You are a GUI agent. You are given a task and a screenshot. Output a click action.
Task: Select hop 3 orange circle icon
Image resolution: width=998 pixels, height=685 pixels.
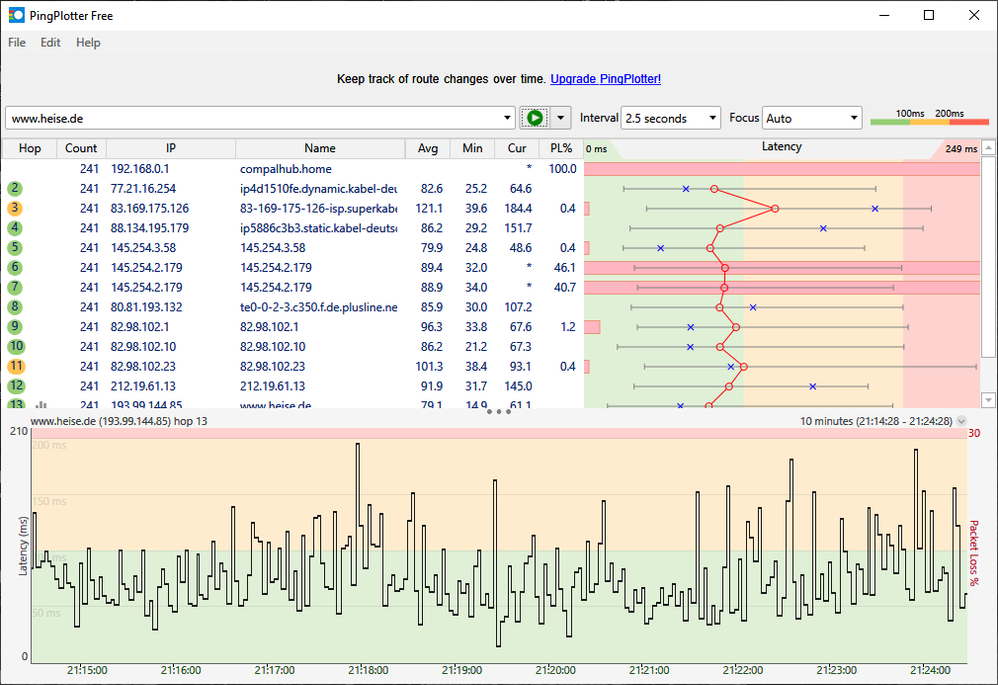[x=15, y=208]
